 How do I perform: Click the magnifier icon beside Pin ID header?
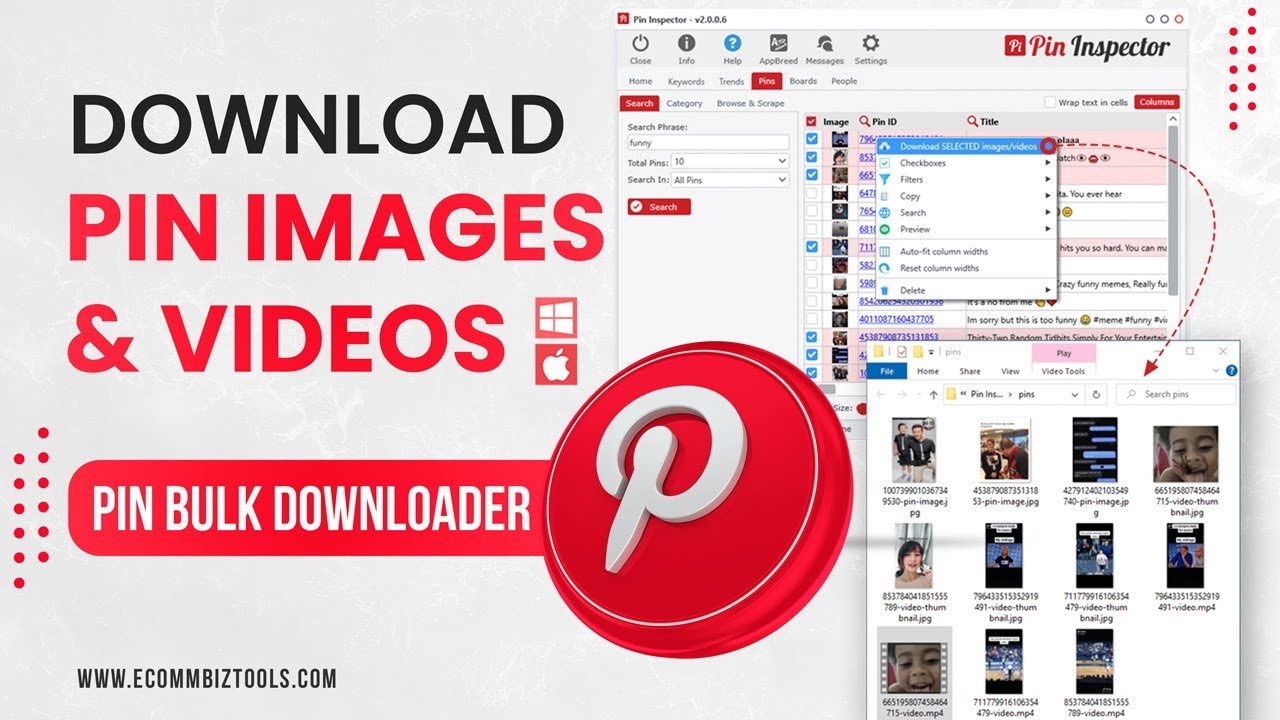click(x=865, y=122)
